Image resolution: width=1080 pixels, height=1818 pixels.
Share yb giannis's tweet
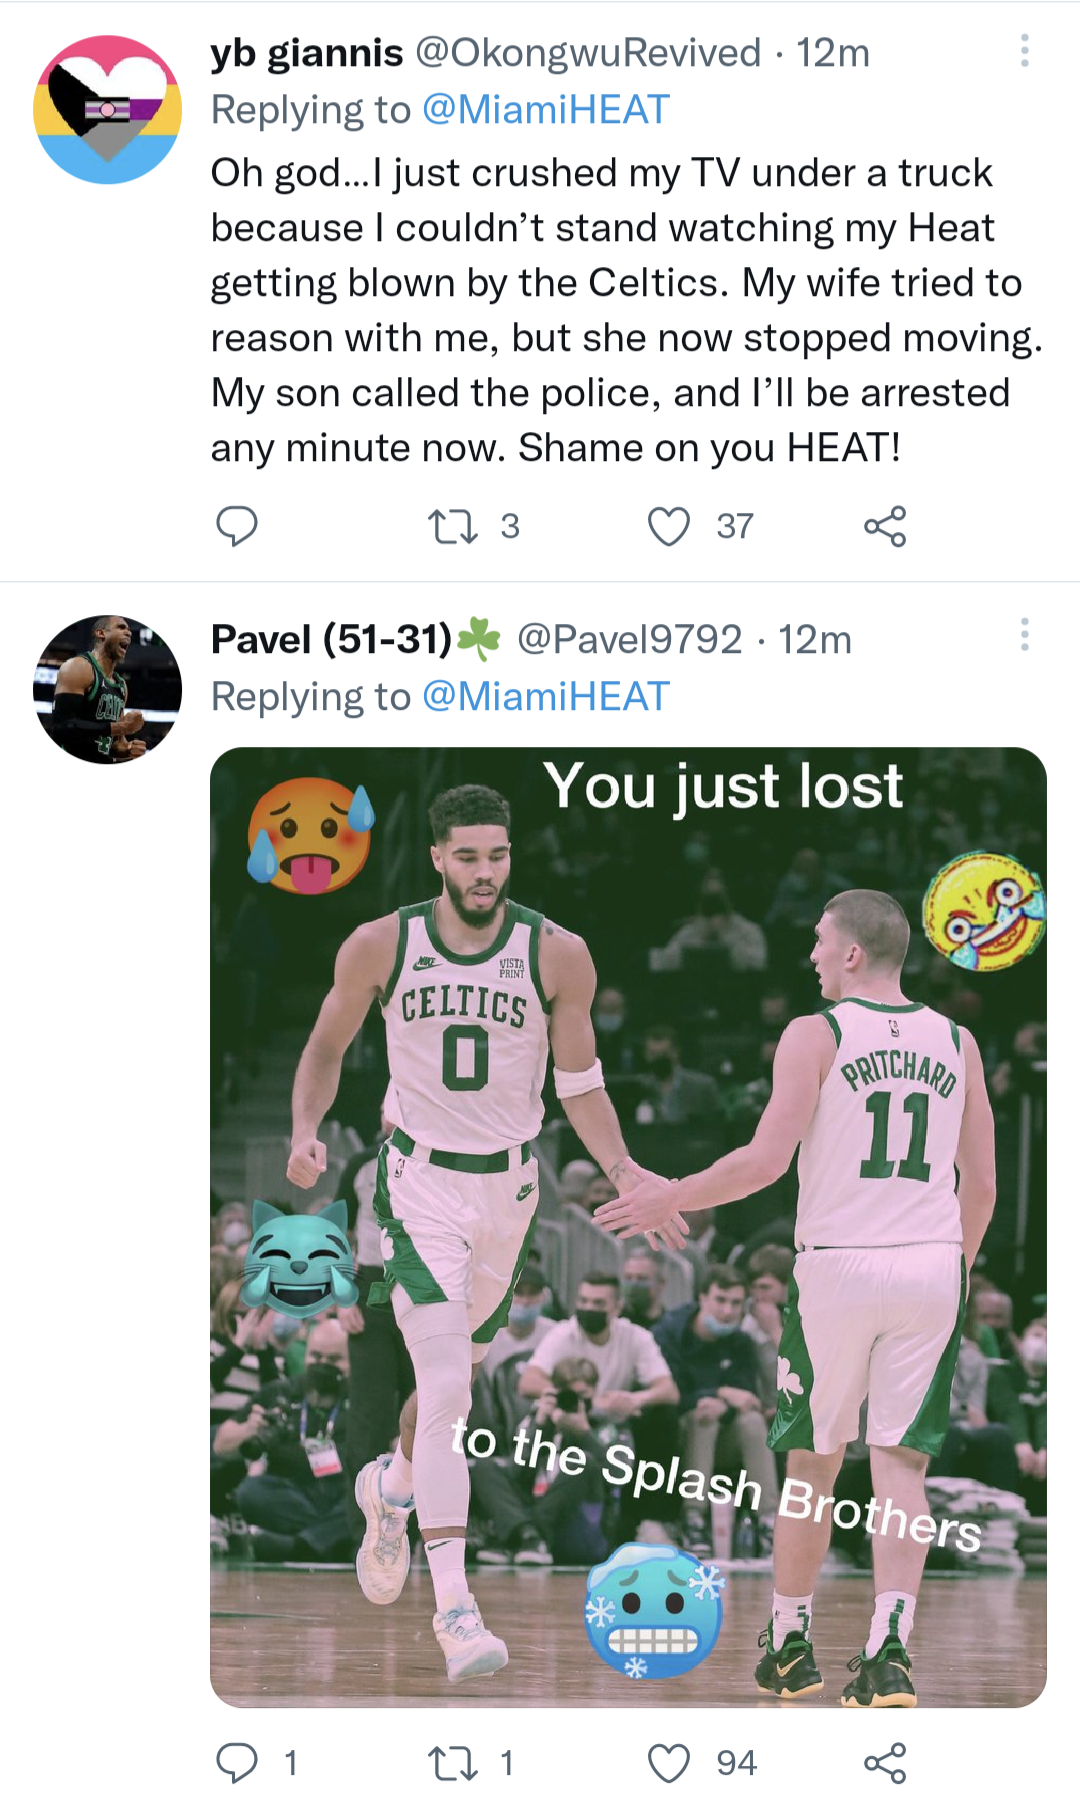click(x=885, y=526)
